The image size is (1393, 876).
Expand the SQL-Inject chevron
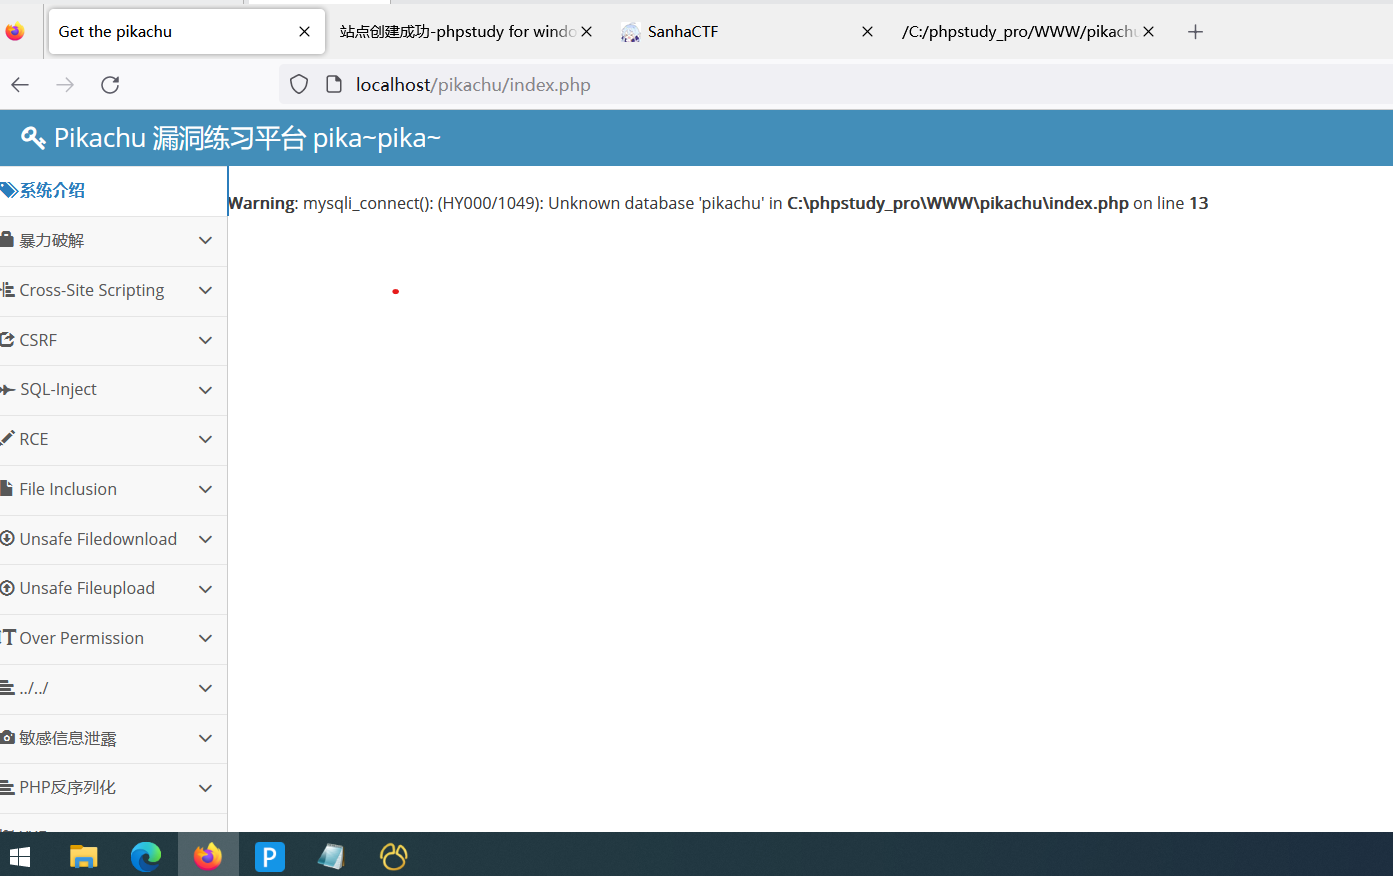click(x=205, y=390)
